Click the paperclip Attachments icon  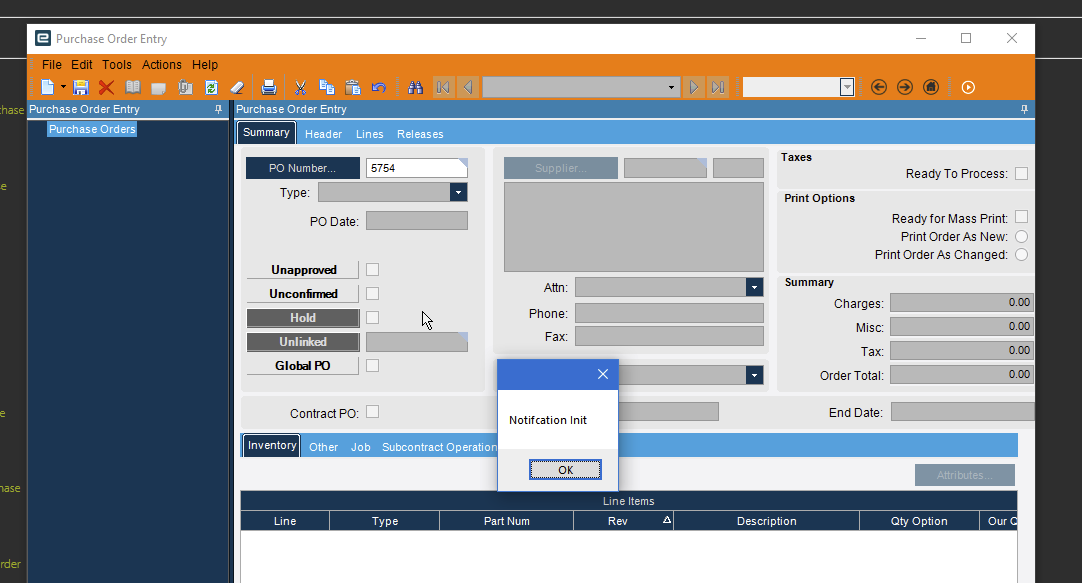click(185, 88)
